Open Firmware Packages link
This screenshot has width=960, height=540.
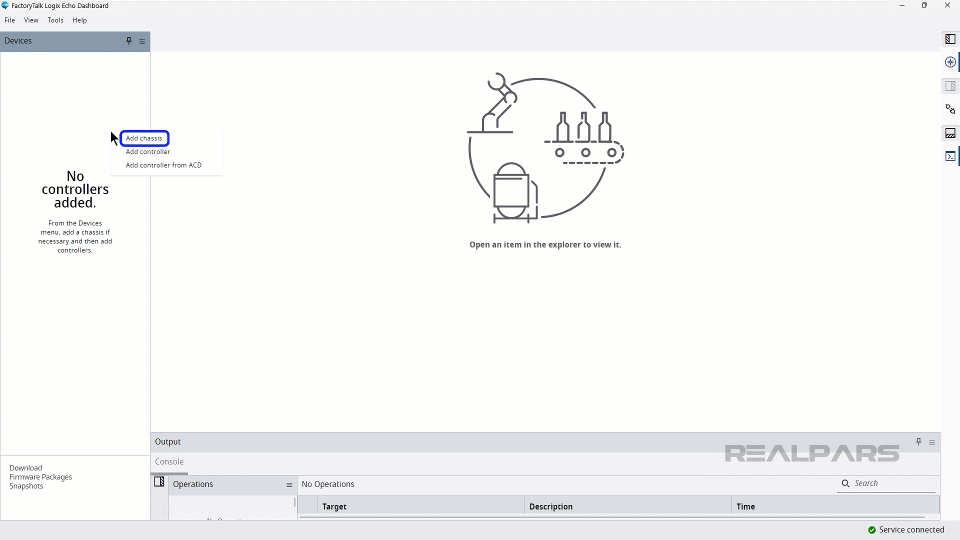pyautogui.click(x=40, y=477)
